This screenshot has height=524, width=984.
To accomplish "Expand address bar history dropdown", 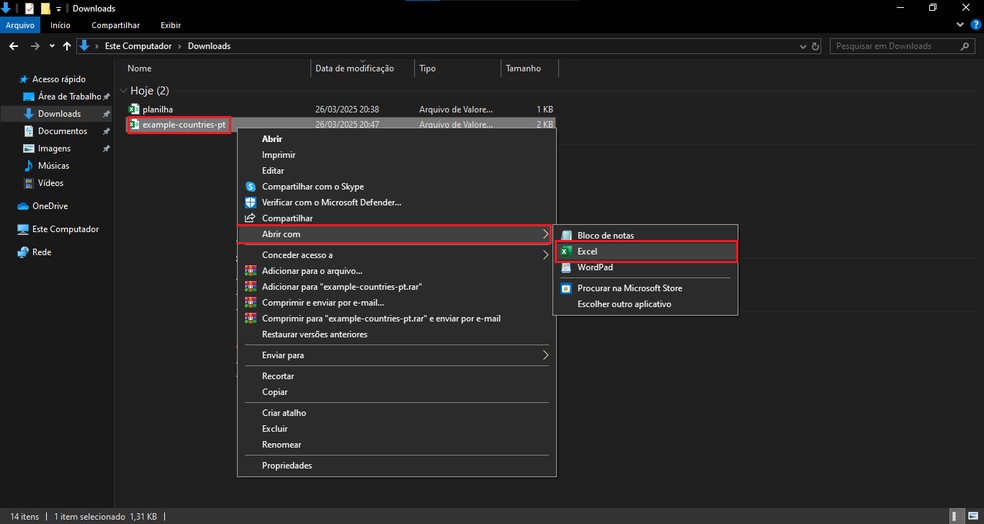I will tap(803, 46).
